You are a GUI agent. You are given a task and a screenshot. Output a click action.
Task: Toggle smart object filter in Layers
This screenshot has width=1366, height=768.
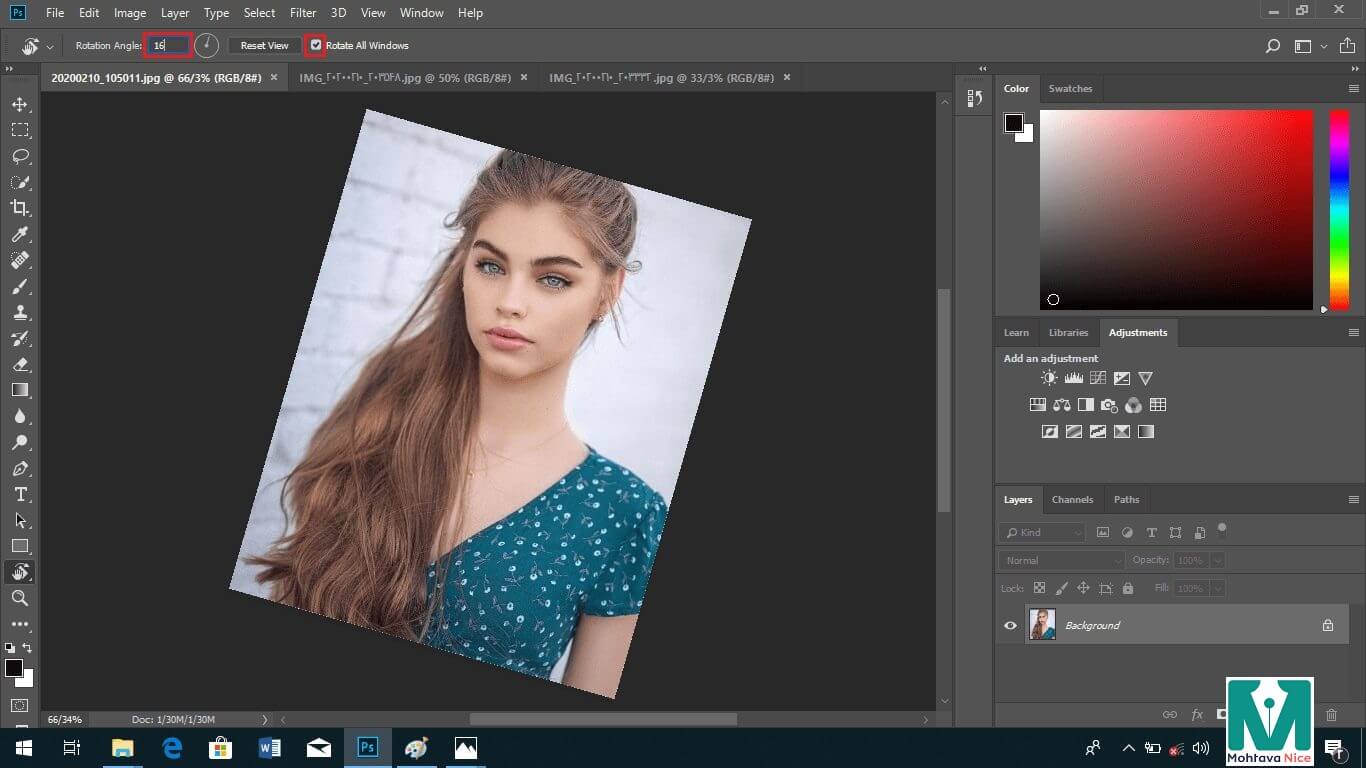click(1199, 533)
